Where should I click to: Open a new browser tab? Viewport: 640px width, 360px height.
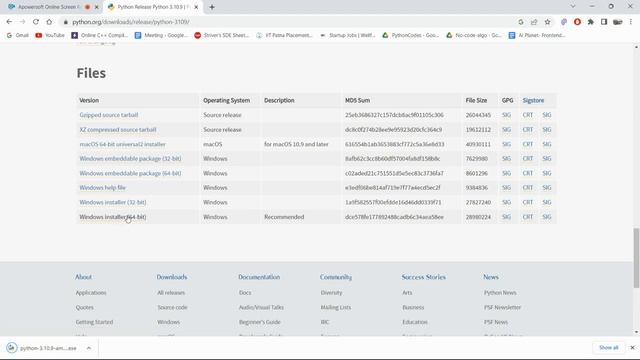tap(212, 7)
